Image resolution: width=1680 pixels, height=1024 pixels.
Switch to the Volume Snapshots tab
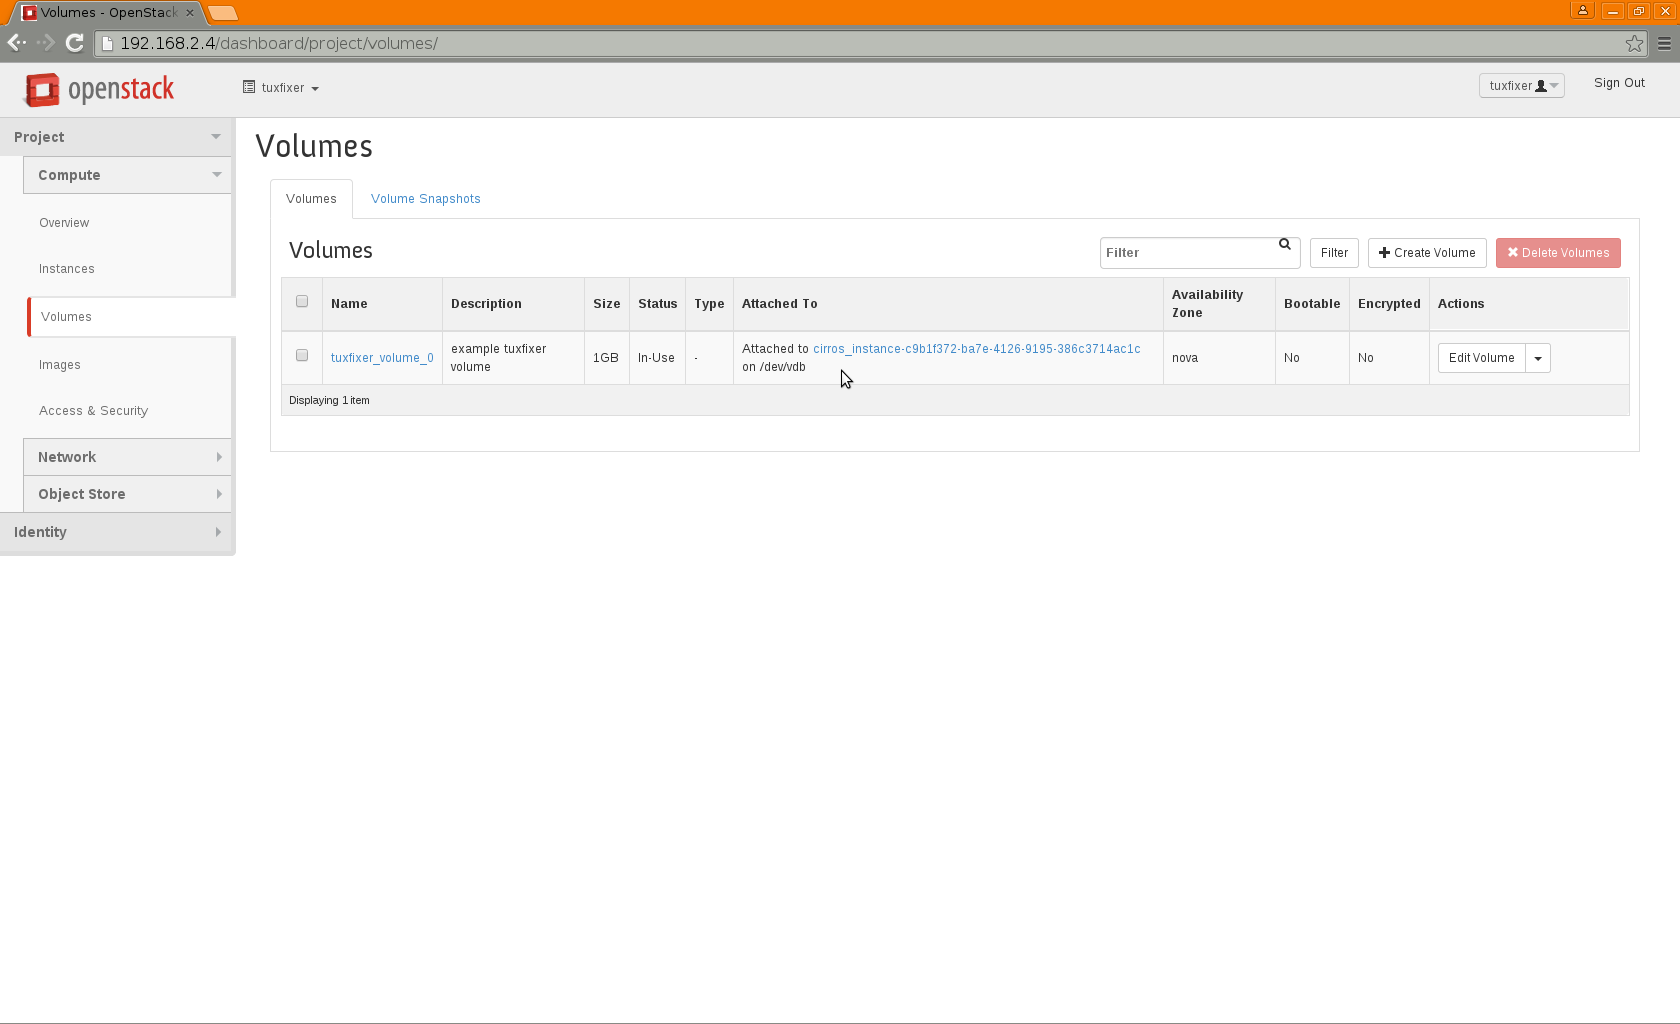pyautogui.click(x=425, y=199)
